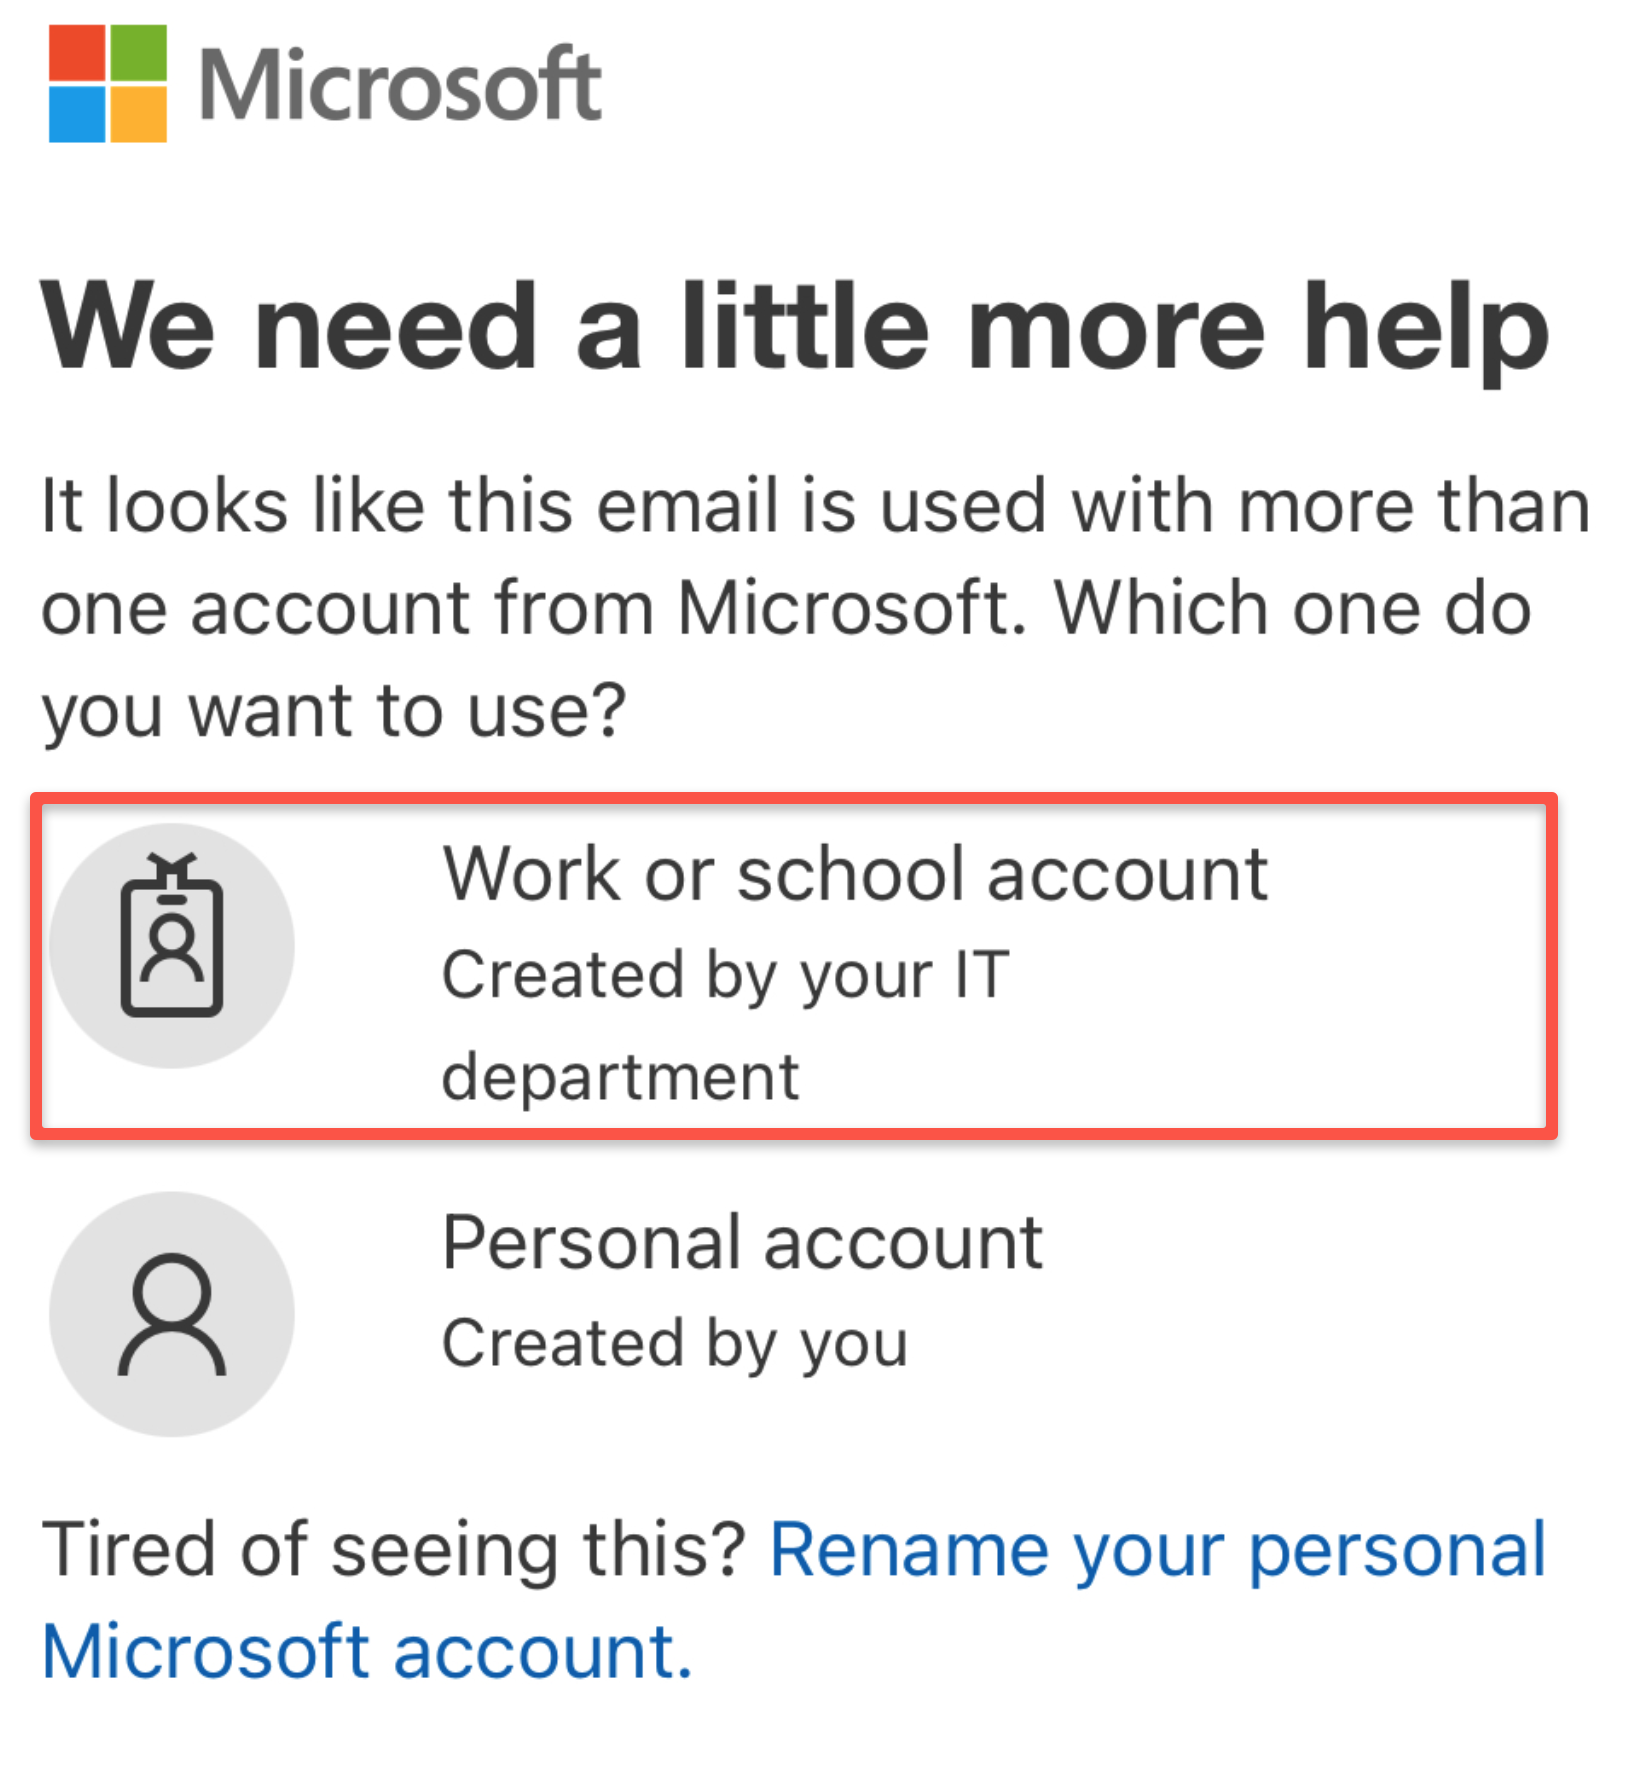Click the personal account person icon
1634x1776 pixels.
pyautogui.click(x=172, y=1313)
